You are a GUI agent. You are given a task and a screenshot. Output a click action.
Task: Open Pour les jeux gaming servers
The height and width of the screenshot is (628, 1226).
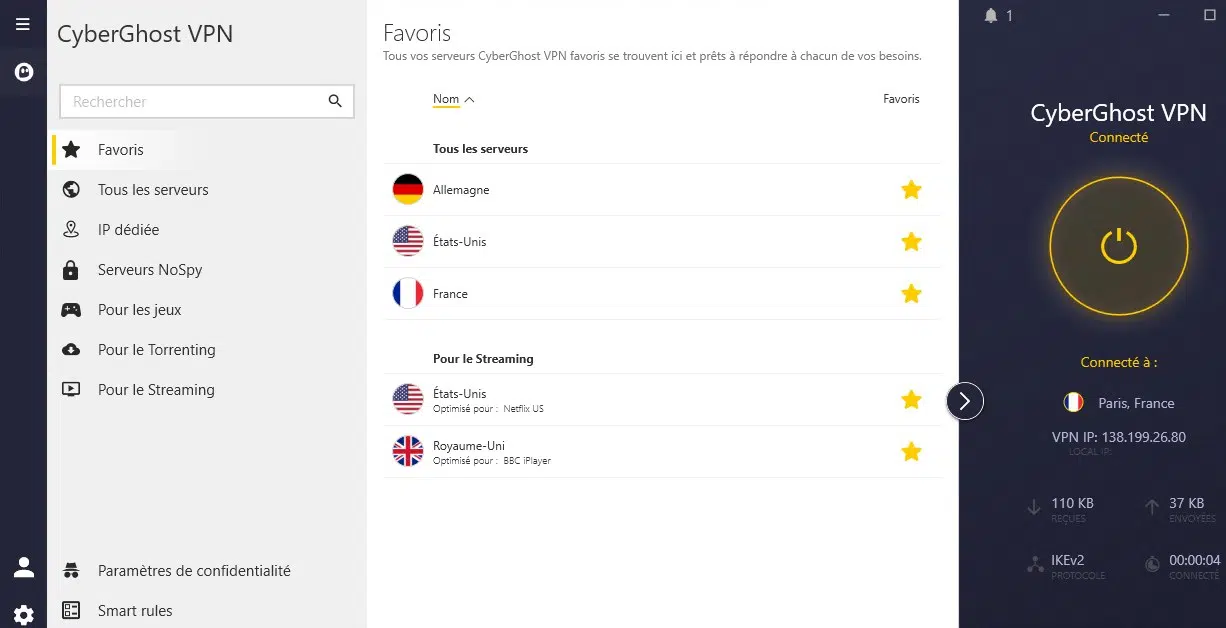click(139, 310)
